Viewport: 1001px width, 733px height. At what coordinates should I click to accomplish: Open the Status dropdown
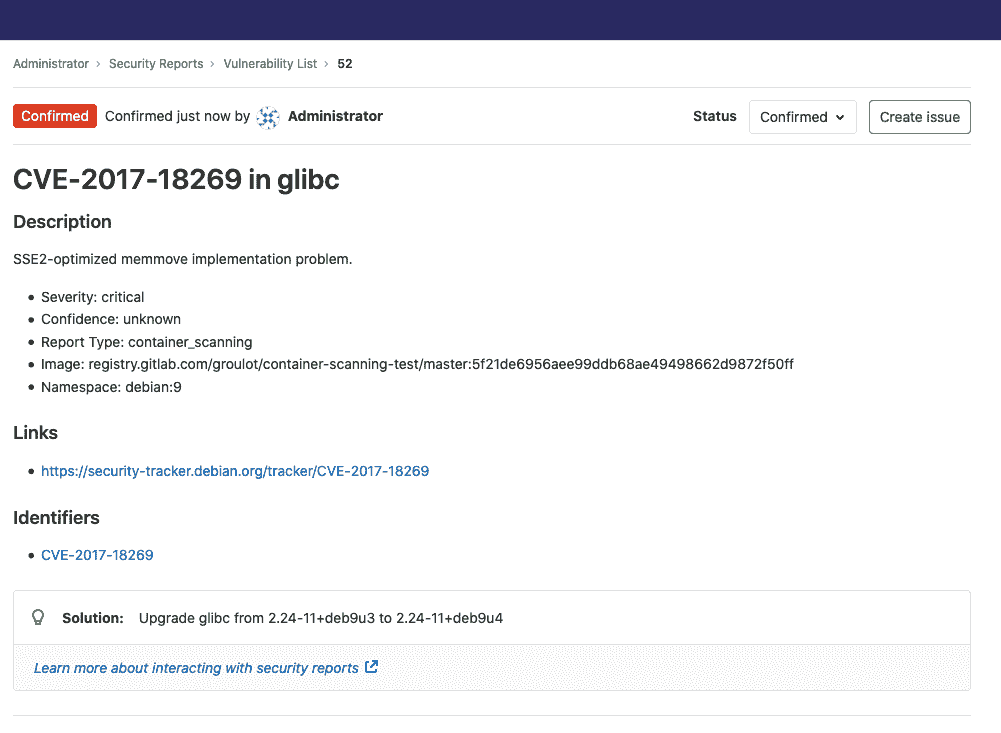click(x=802, y=117)
